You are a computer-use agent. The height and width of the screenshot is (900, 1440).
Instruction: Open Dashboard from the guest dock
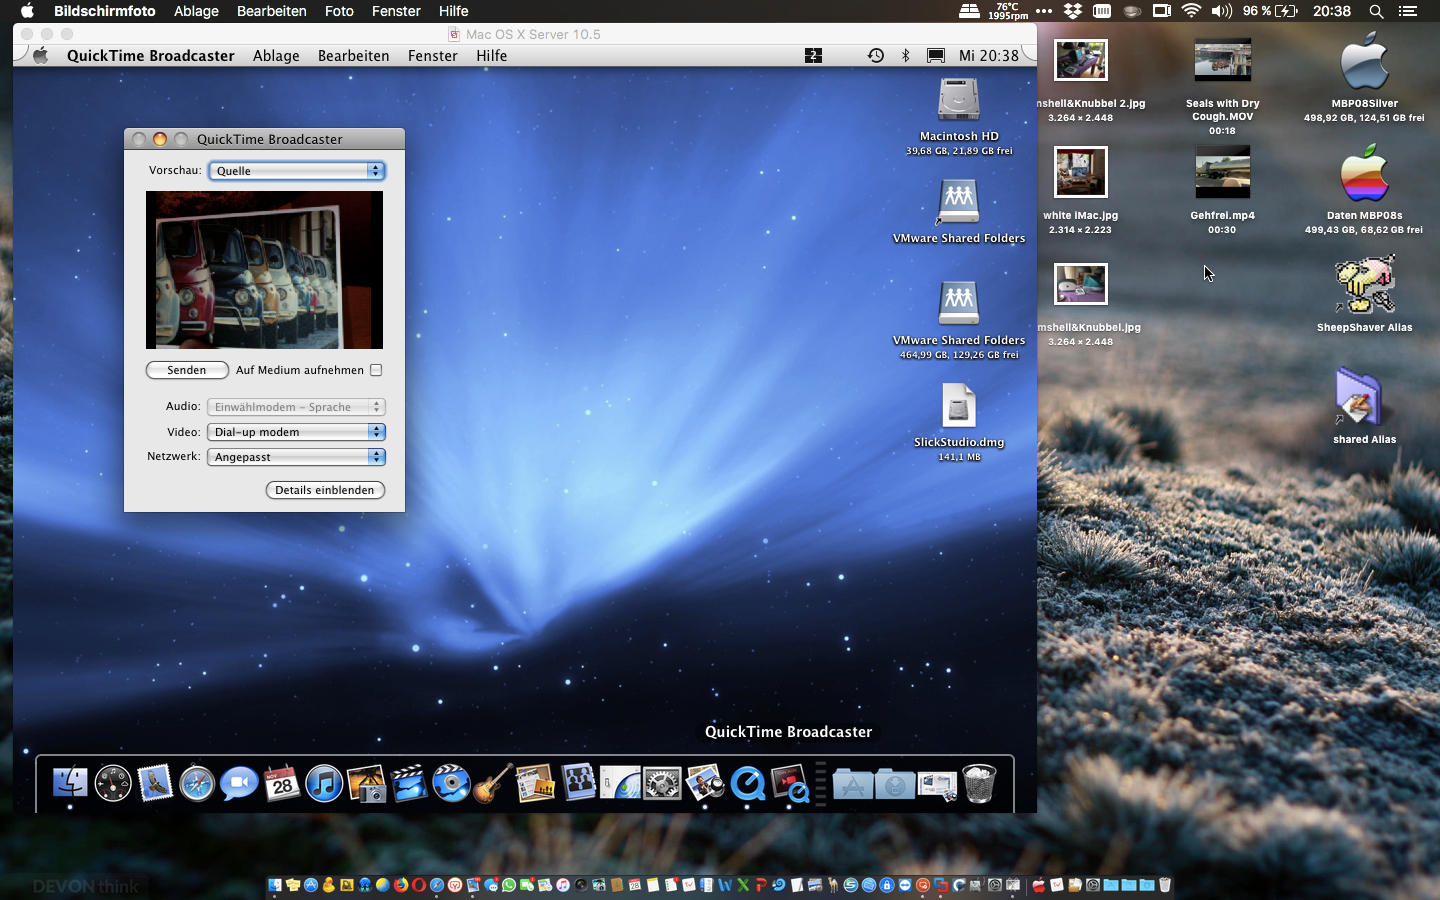(x=113, y=783)
